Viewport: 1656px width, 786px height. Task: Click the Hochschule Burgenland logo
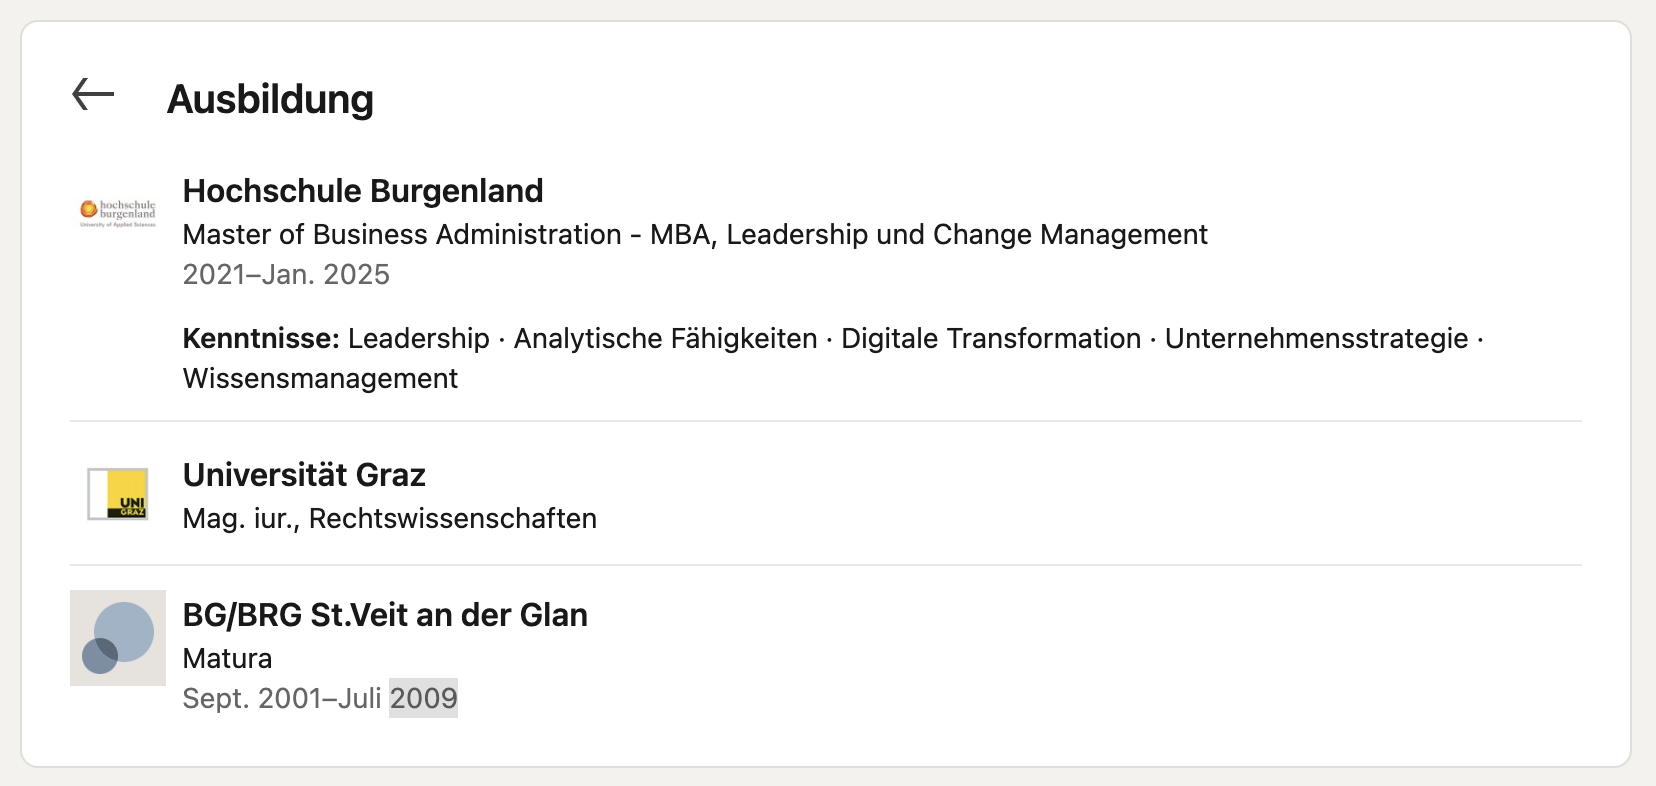(x=118, y=211)
